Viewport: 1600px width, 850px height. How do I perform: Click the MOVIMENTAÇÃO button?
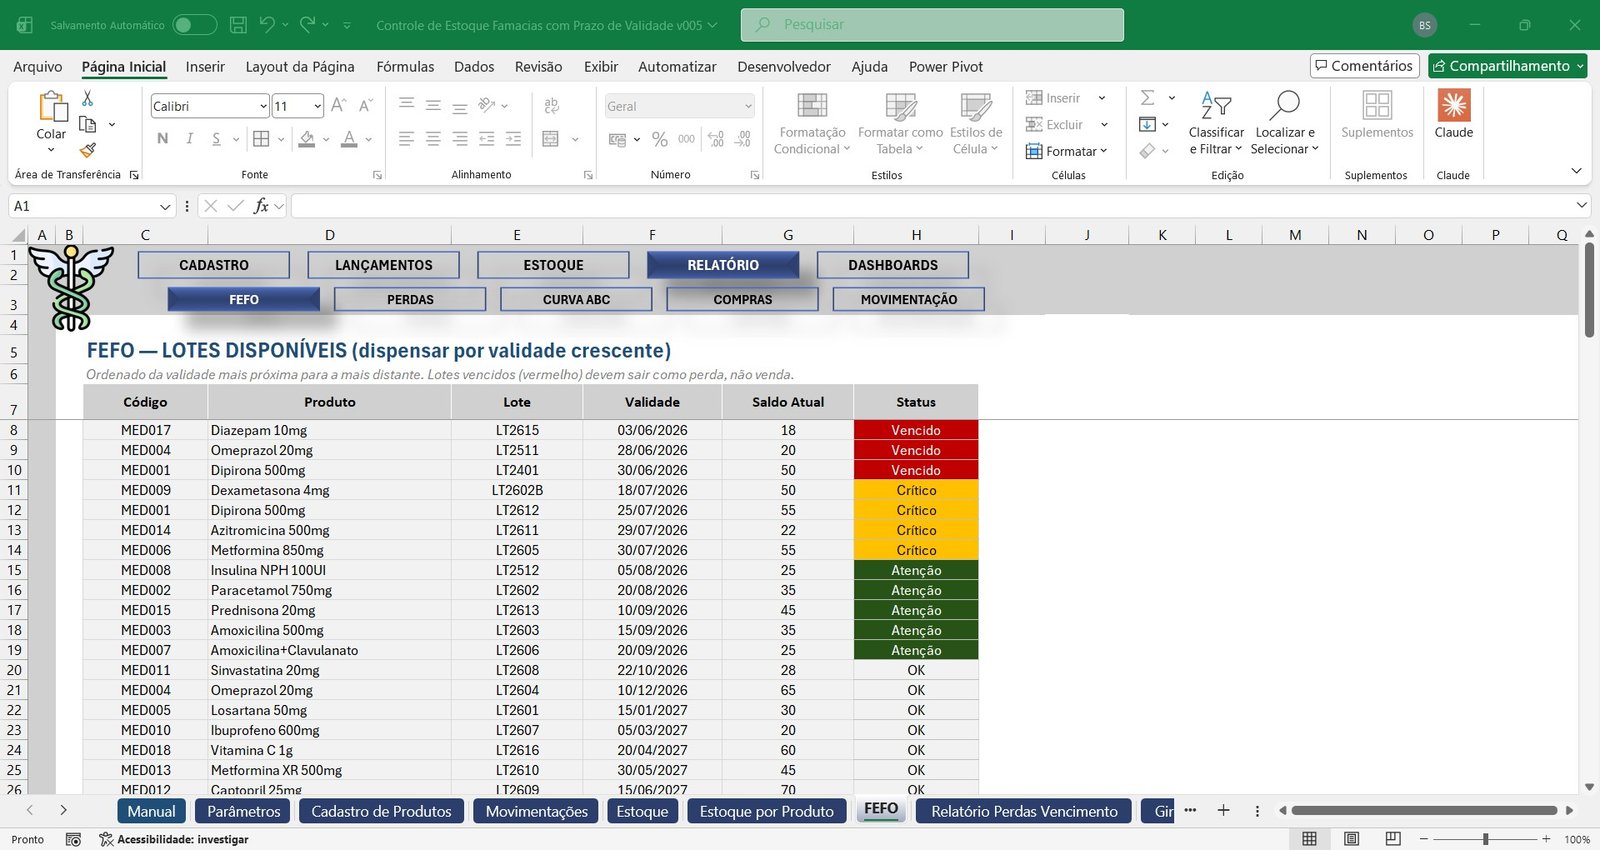[909, 299]
